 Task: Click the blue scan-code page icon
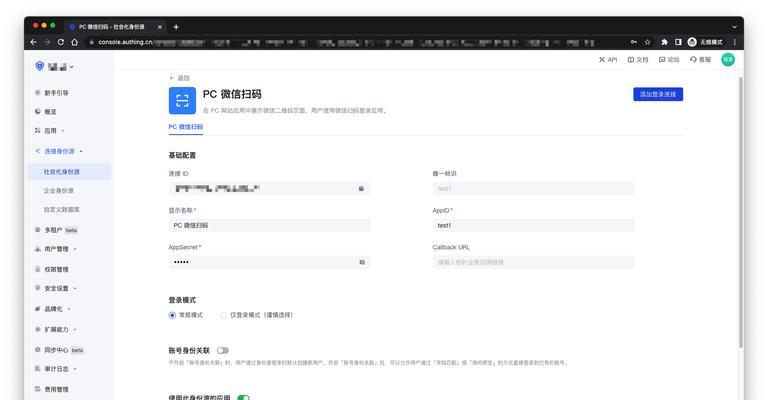[182, 100]
